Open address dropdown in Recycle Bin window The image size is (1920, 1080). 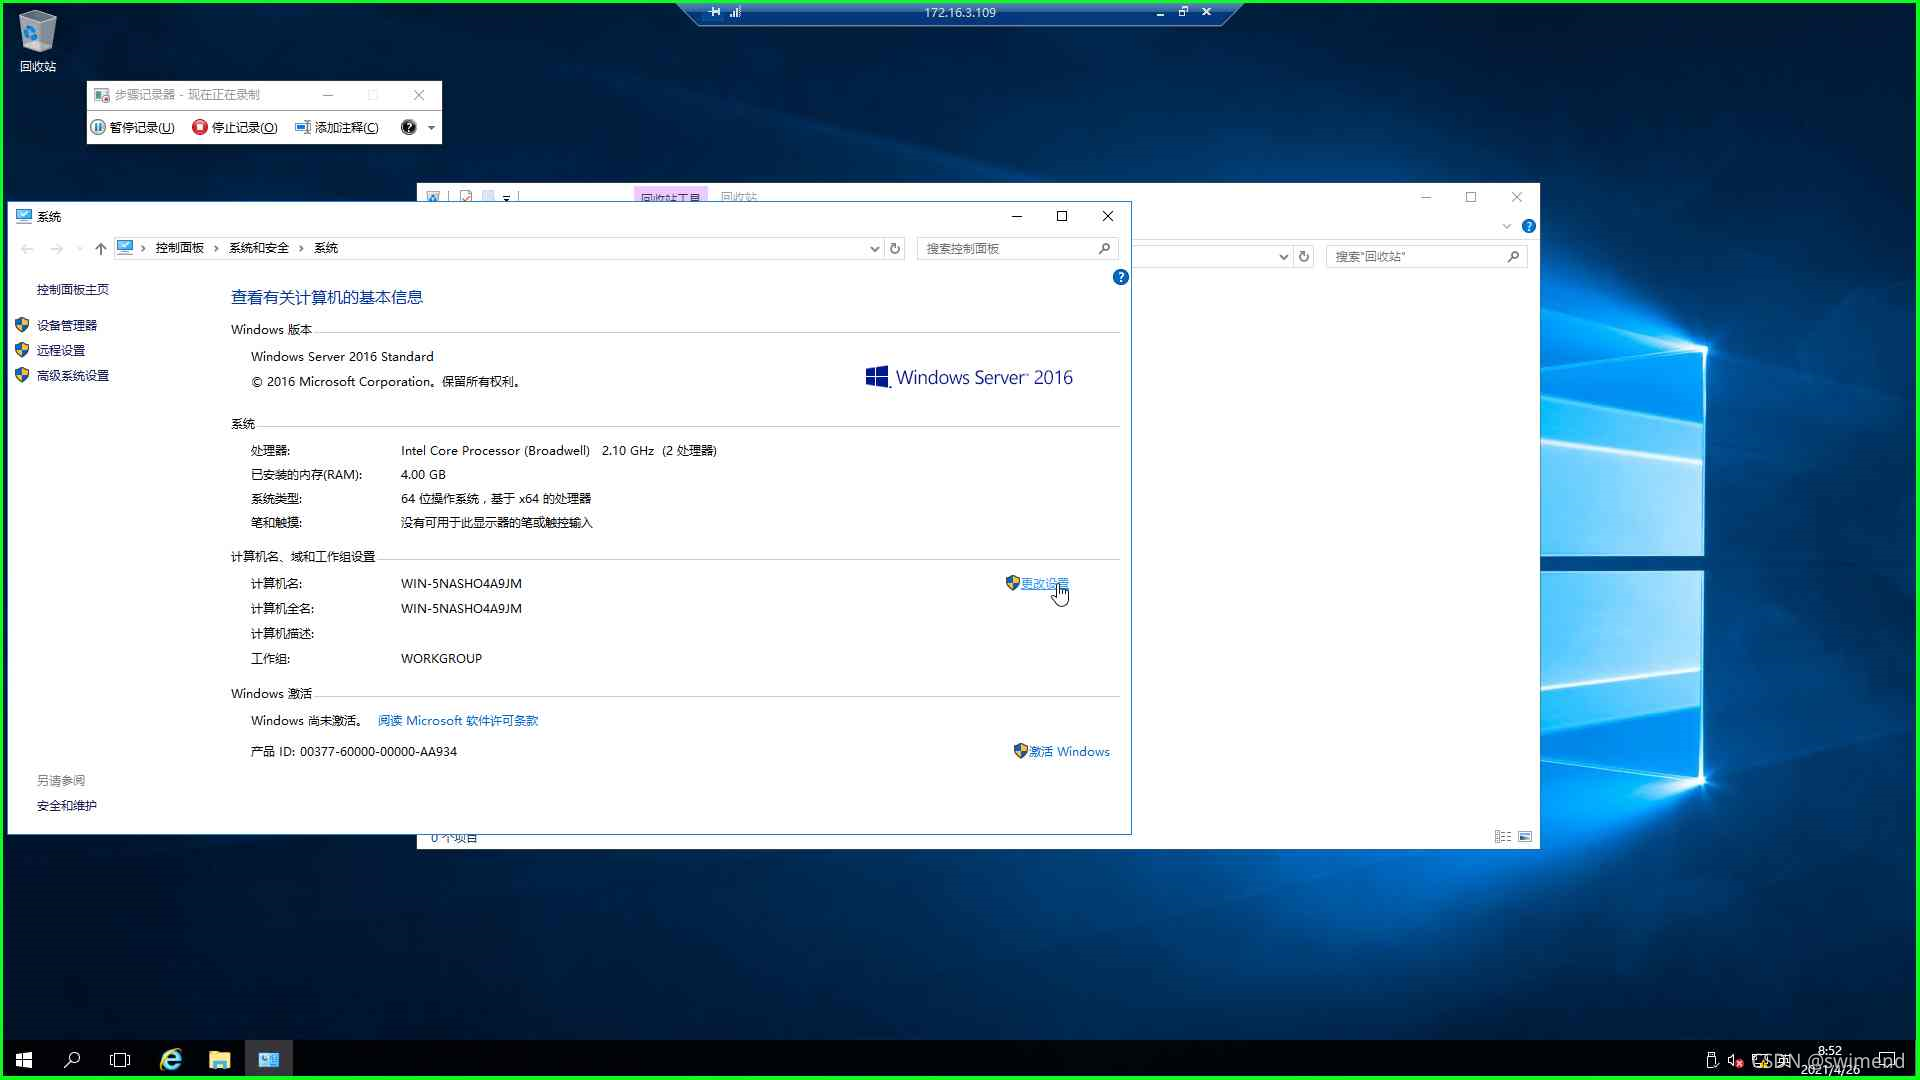pyautogui.click(x=1284, y=257)
